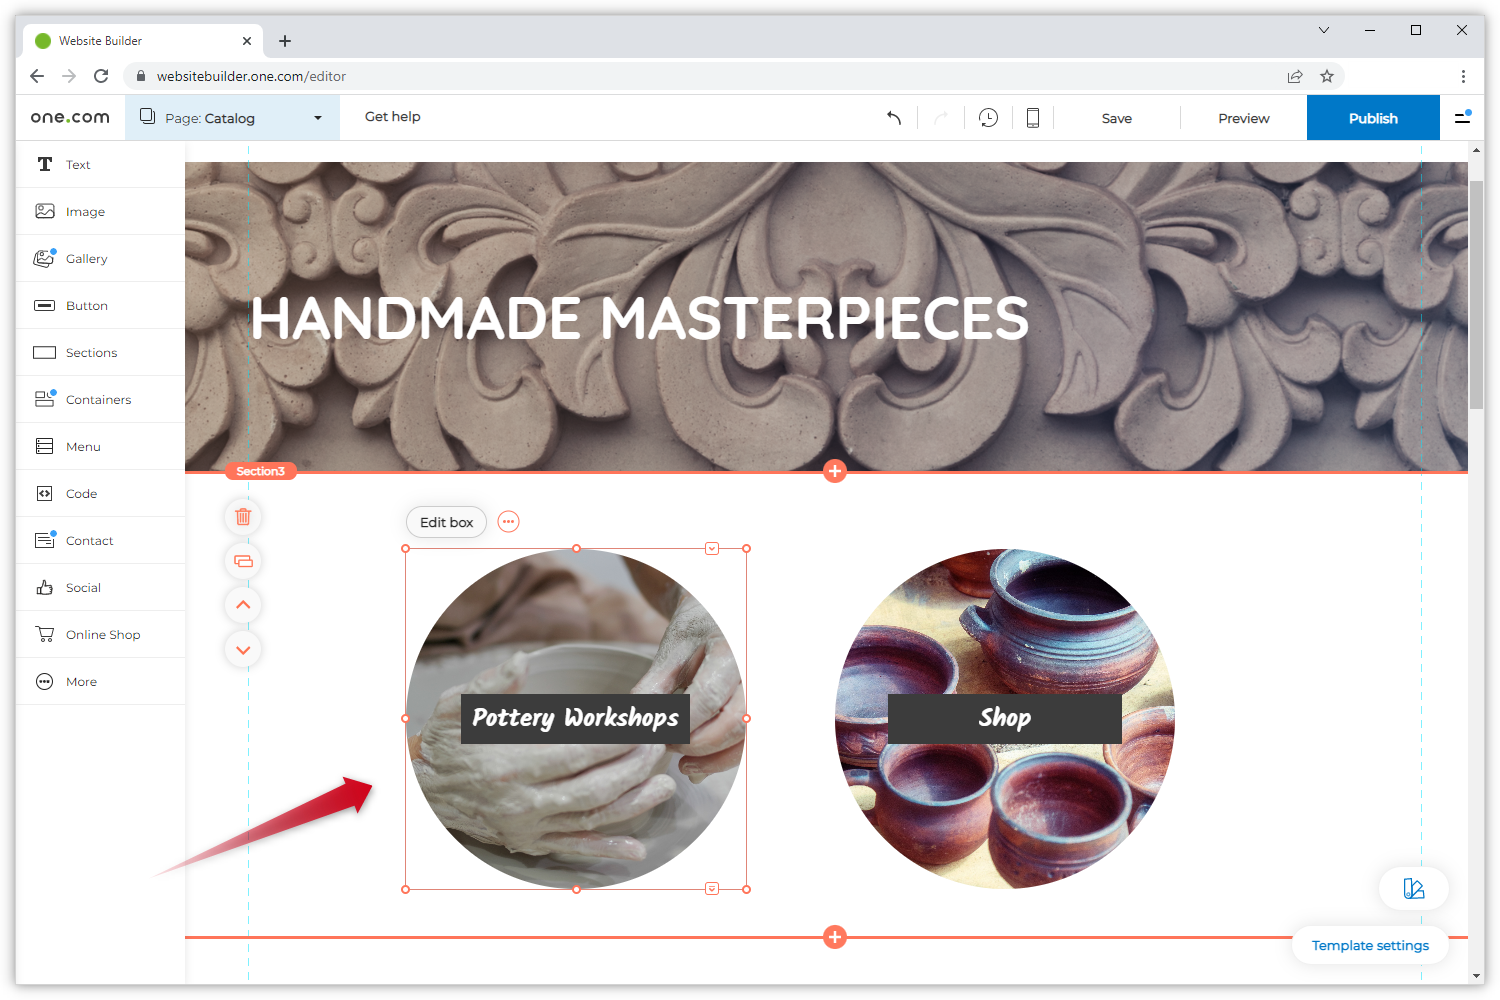The width and height of the screenshot is (1500, 1000).
Task: Choose Containers from the component panel
Action: tap(98, 400)
